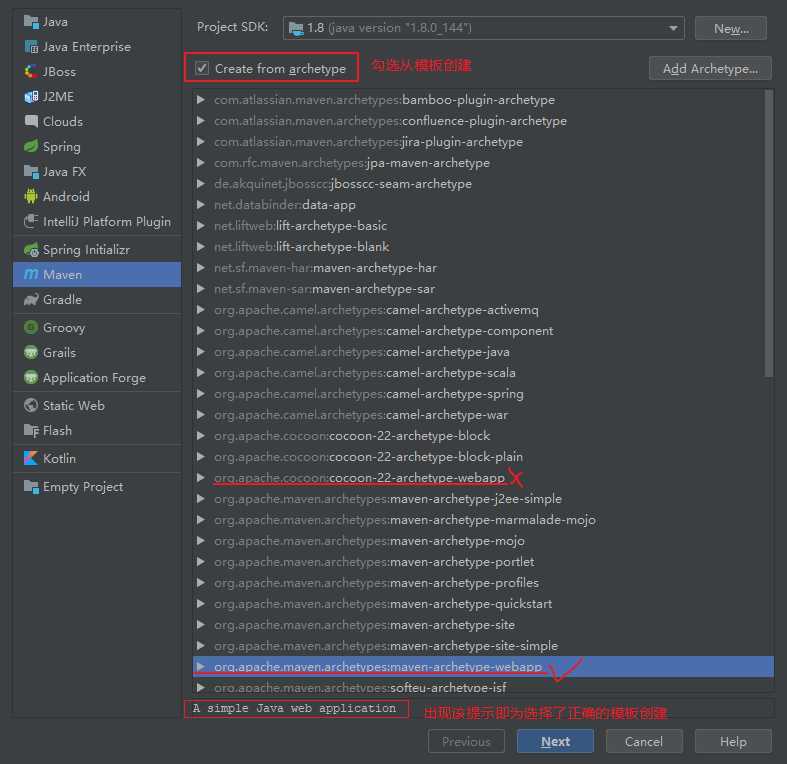The width and height of the screenshot is (787, 764).
Task: Click the Static Web globe icon
Action: pos(31,406)
